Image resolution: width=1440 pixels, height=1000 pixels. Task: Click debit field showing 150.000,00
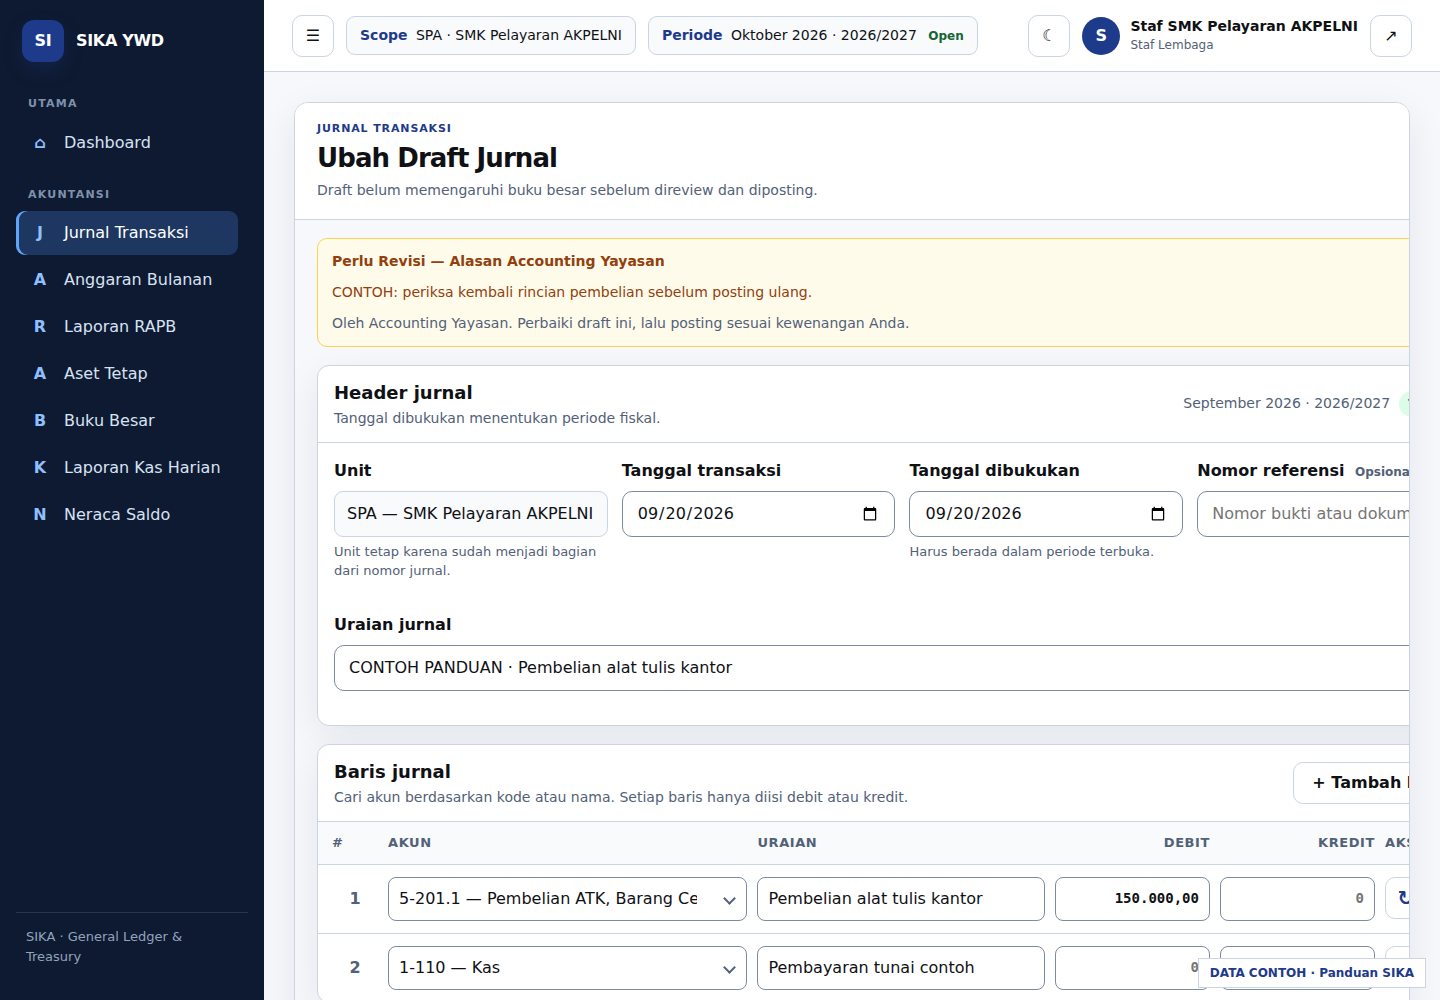pyautogui.click(x=1133, y=899)
